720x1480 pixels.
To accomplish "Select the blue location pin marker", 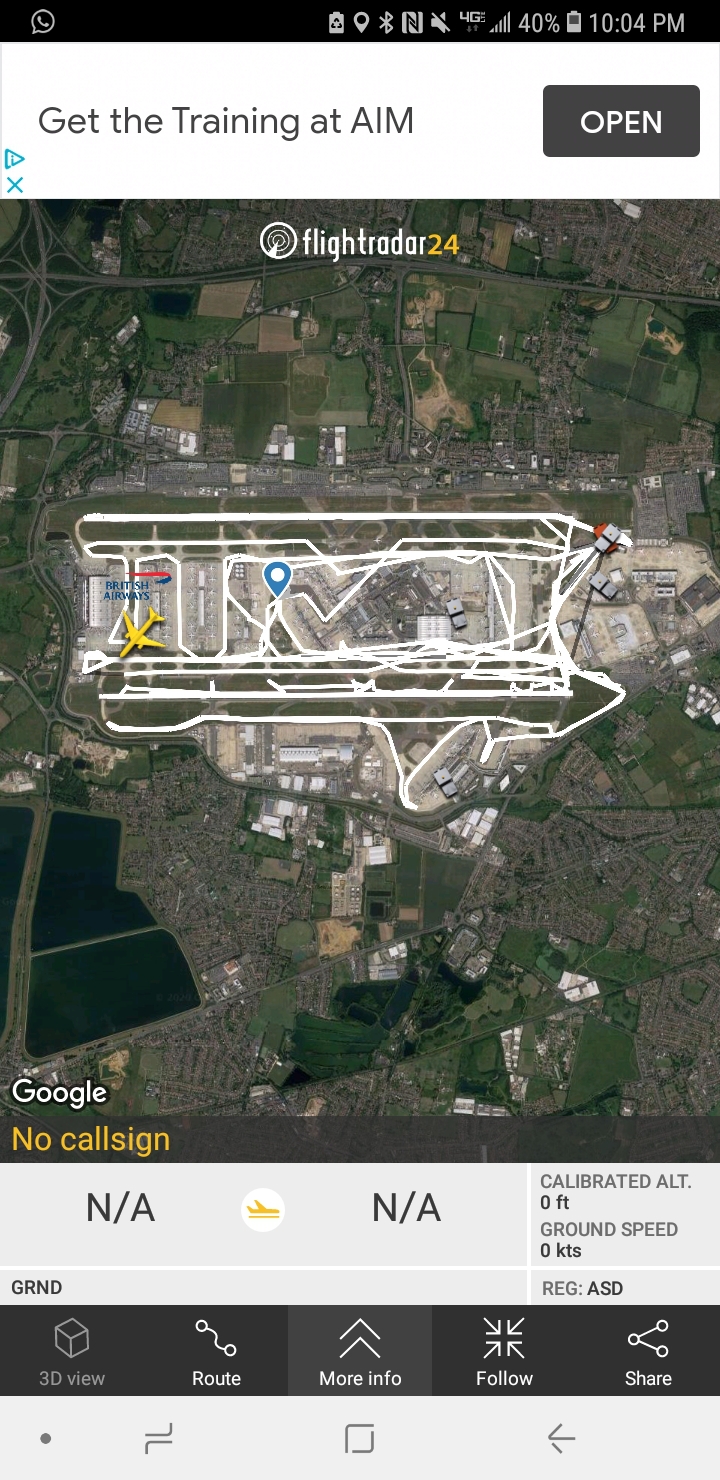I will pyautogui.click(x=277, y=579).
